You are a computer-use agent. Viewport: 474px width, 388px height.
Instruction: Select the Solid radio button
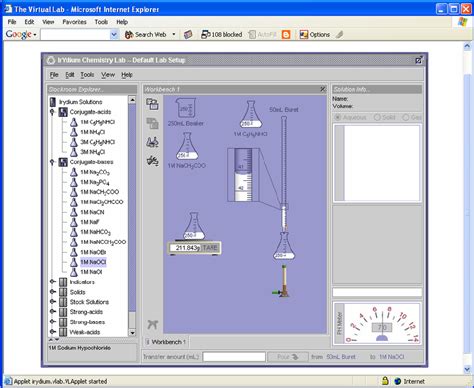coord(377,117)
